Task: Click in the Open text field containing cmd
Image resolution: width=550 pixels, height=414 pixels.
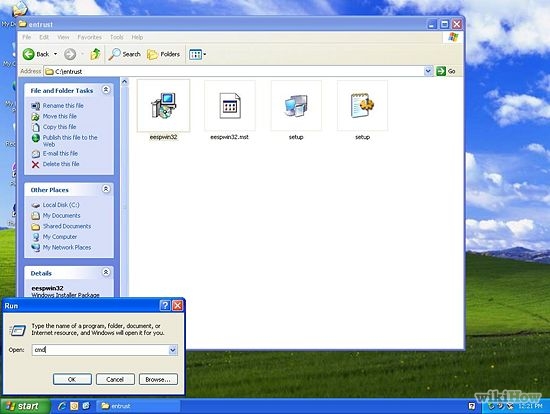Action: [100, 350]
